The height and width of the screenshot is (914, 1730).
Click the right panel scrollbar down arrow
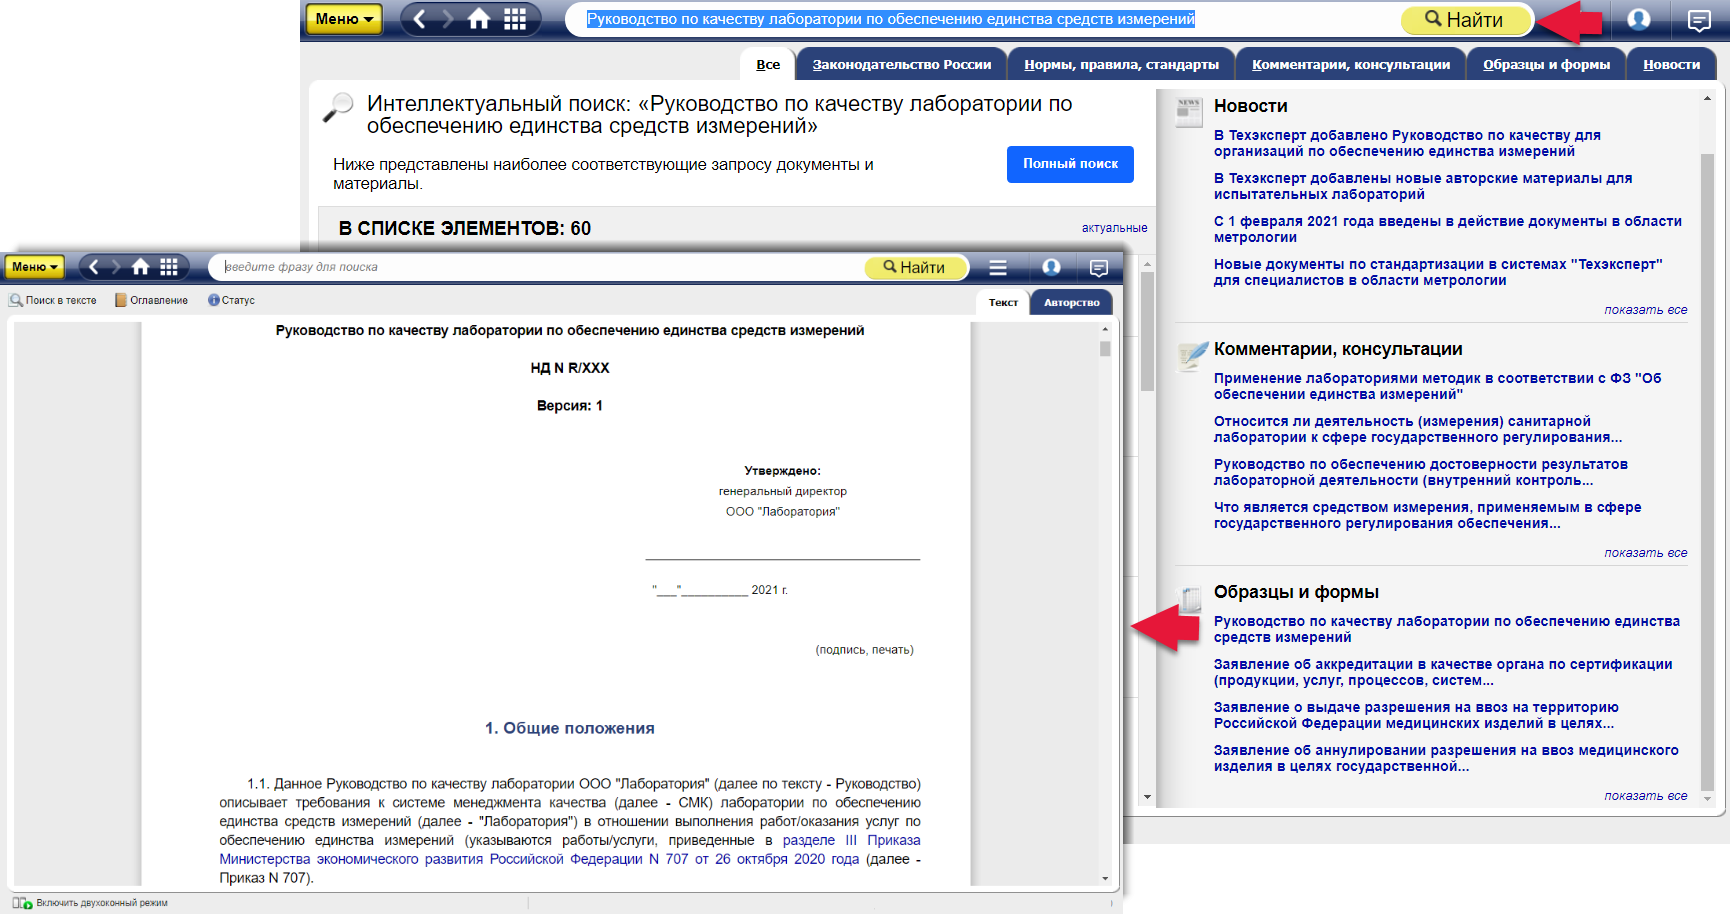click(1707, 799)
